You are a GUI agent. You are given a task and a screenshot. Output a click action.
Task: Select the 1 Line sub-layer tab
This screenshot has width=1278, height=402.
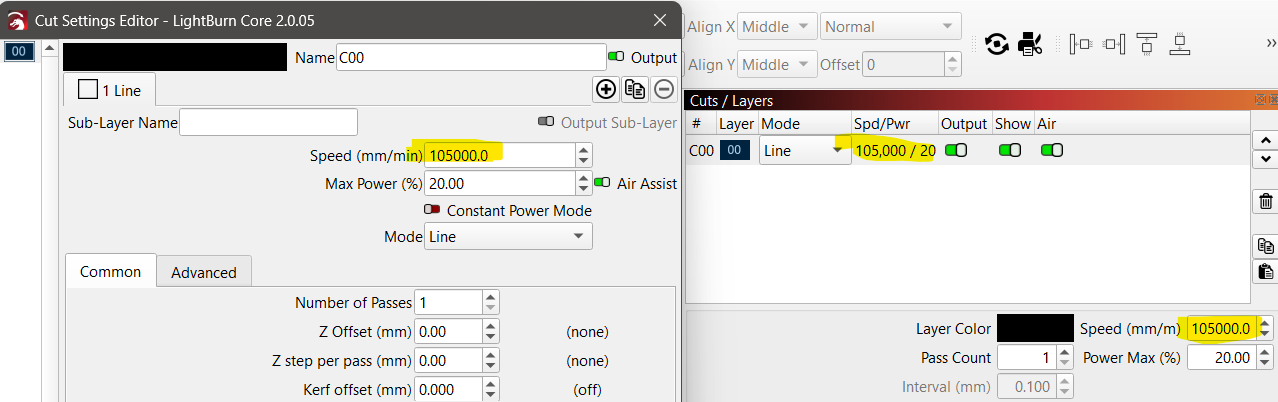coord(110,90)
